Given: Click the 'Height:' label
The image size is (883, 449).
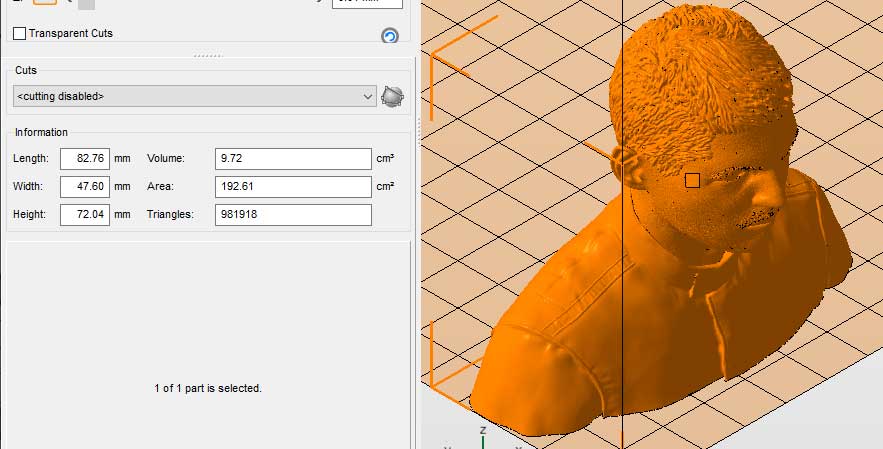Looking at the screenshot, I should tap(30, 215).
